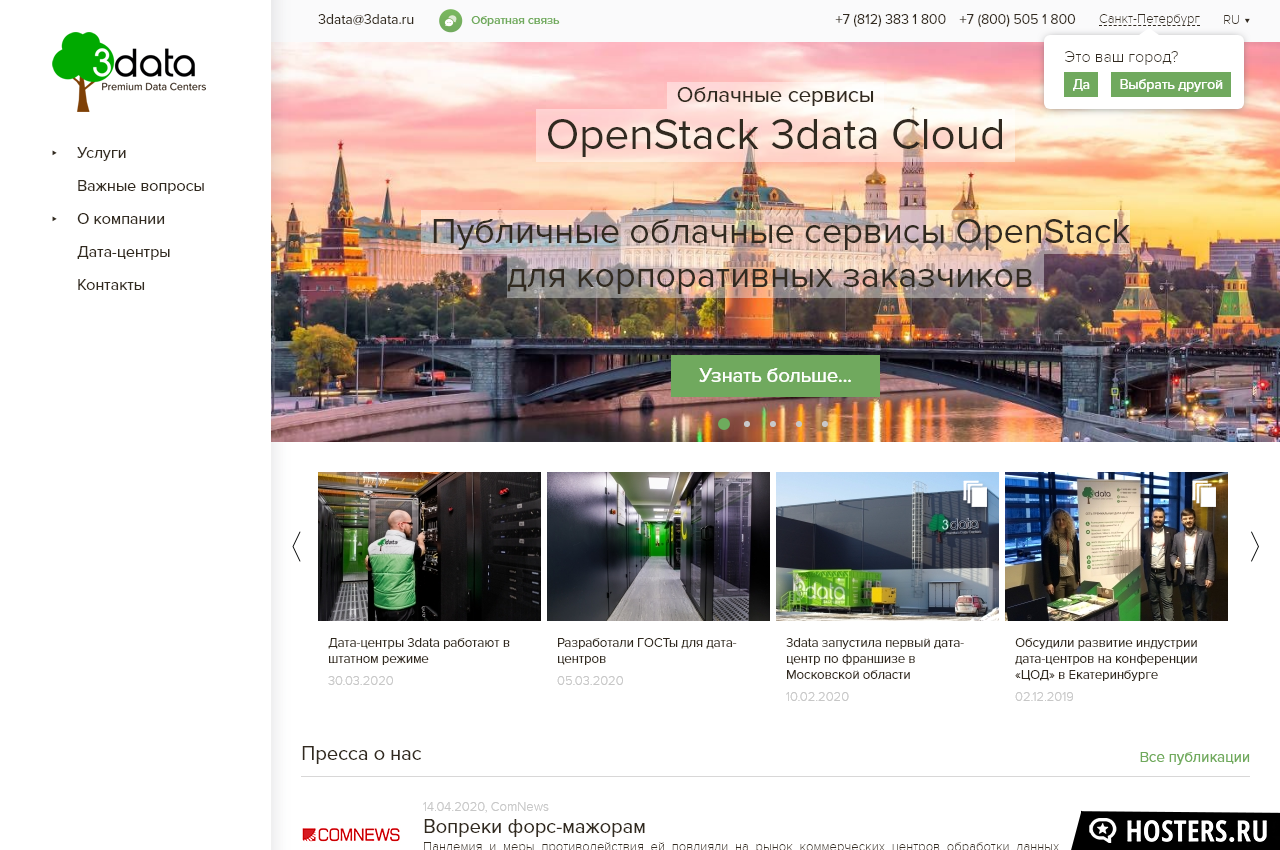Click Выбрать другой city button
Screen dimensions: 1280x850
click(x=1171, y=85)
